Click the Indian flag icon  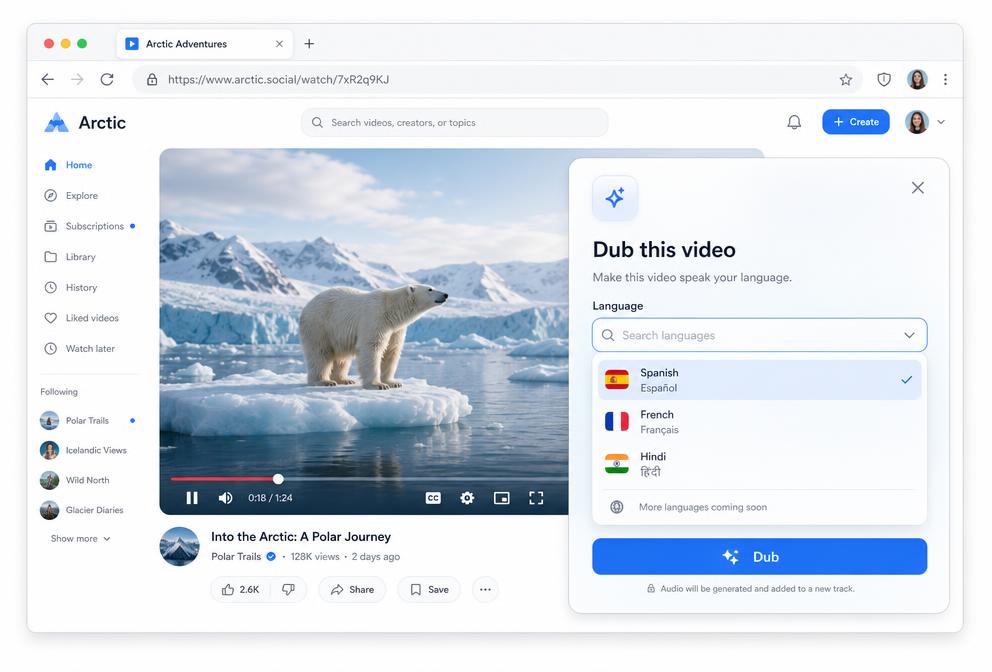click(x=616, y=464)
